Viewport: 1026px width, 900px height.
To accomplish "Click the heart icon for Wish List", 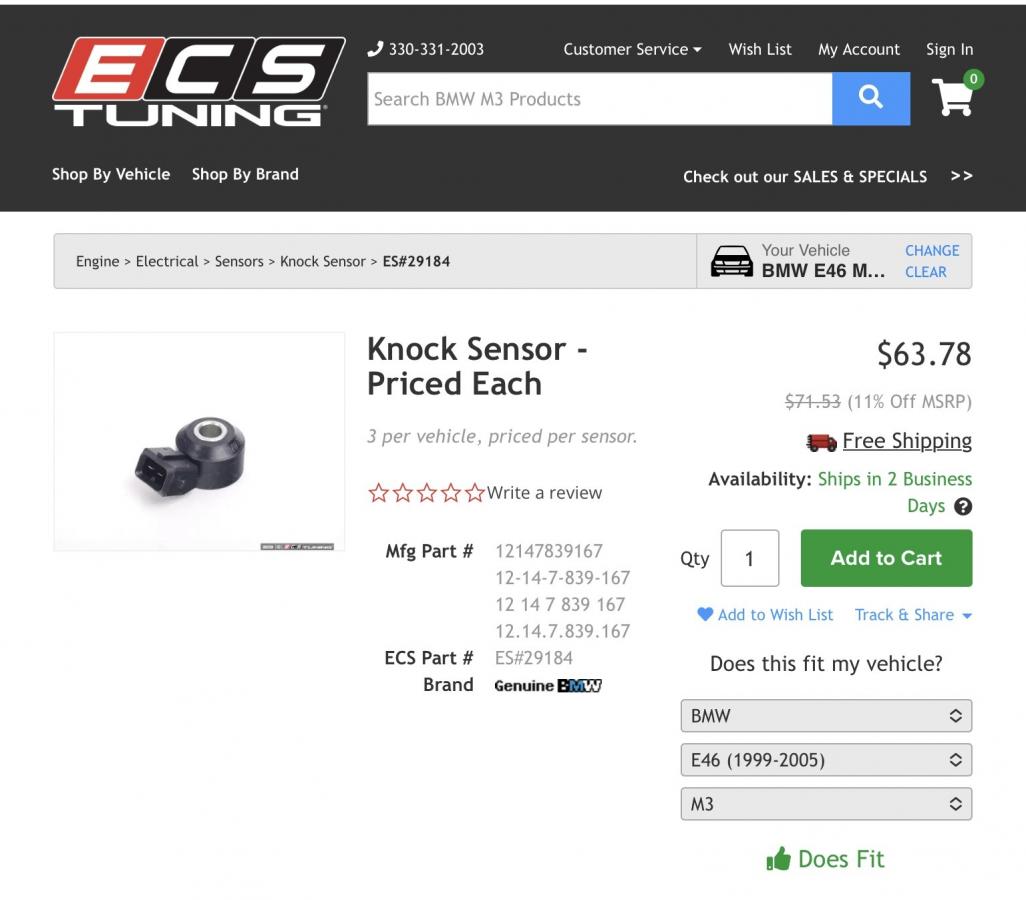I will click(x=705, y=614).
